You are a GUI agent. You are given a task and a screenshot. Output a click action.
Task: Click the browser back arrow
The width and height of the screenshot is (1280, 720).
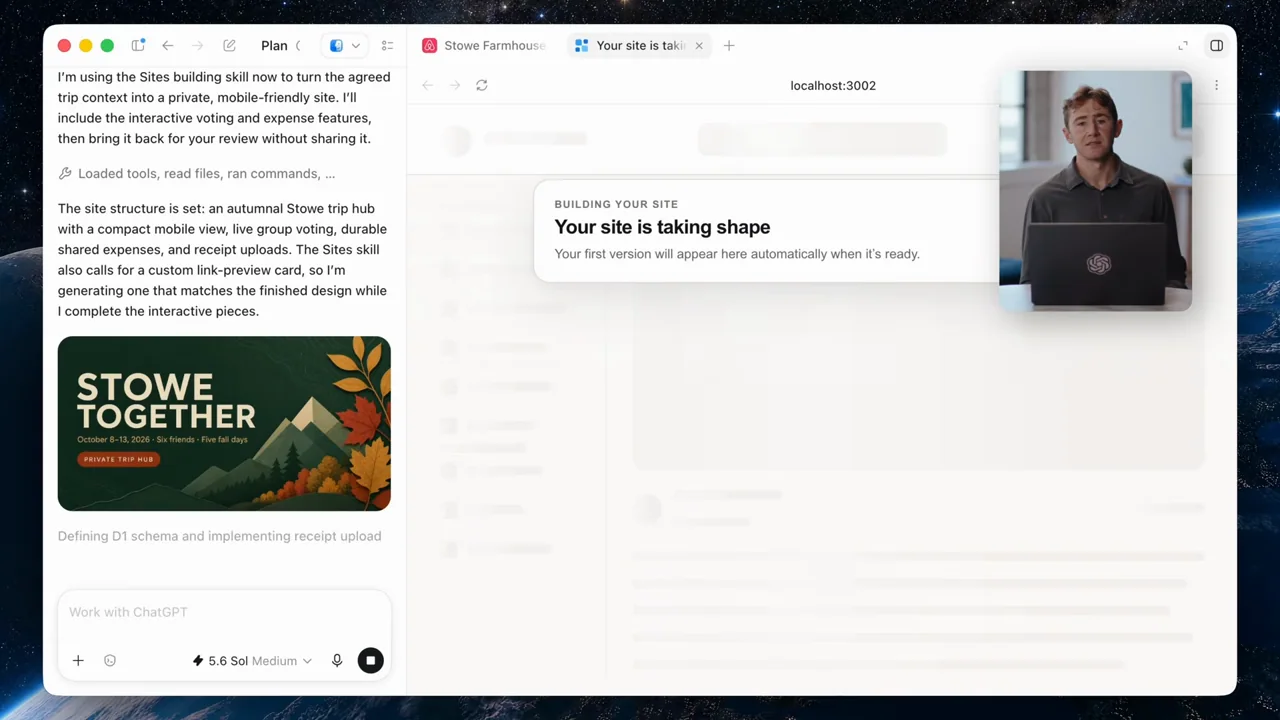[428, 85]
